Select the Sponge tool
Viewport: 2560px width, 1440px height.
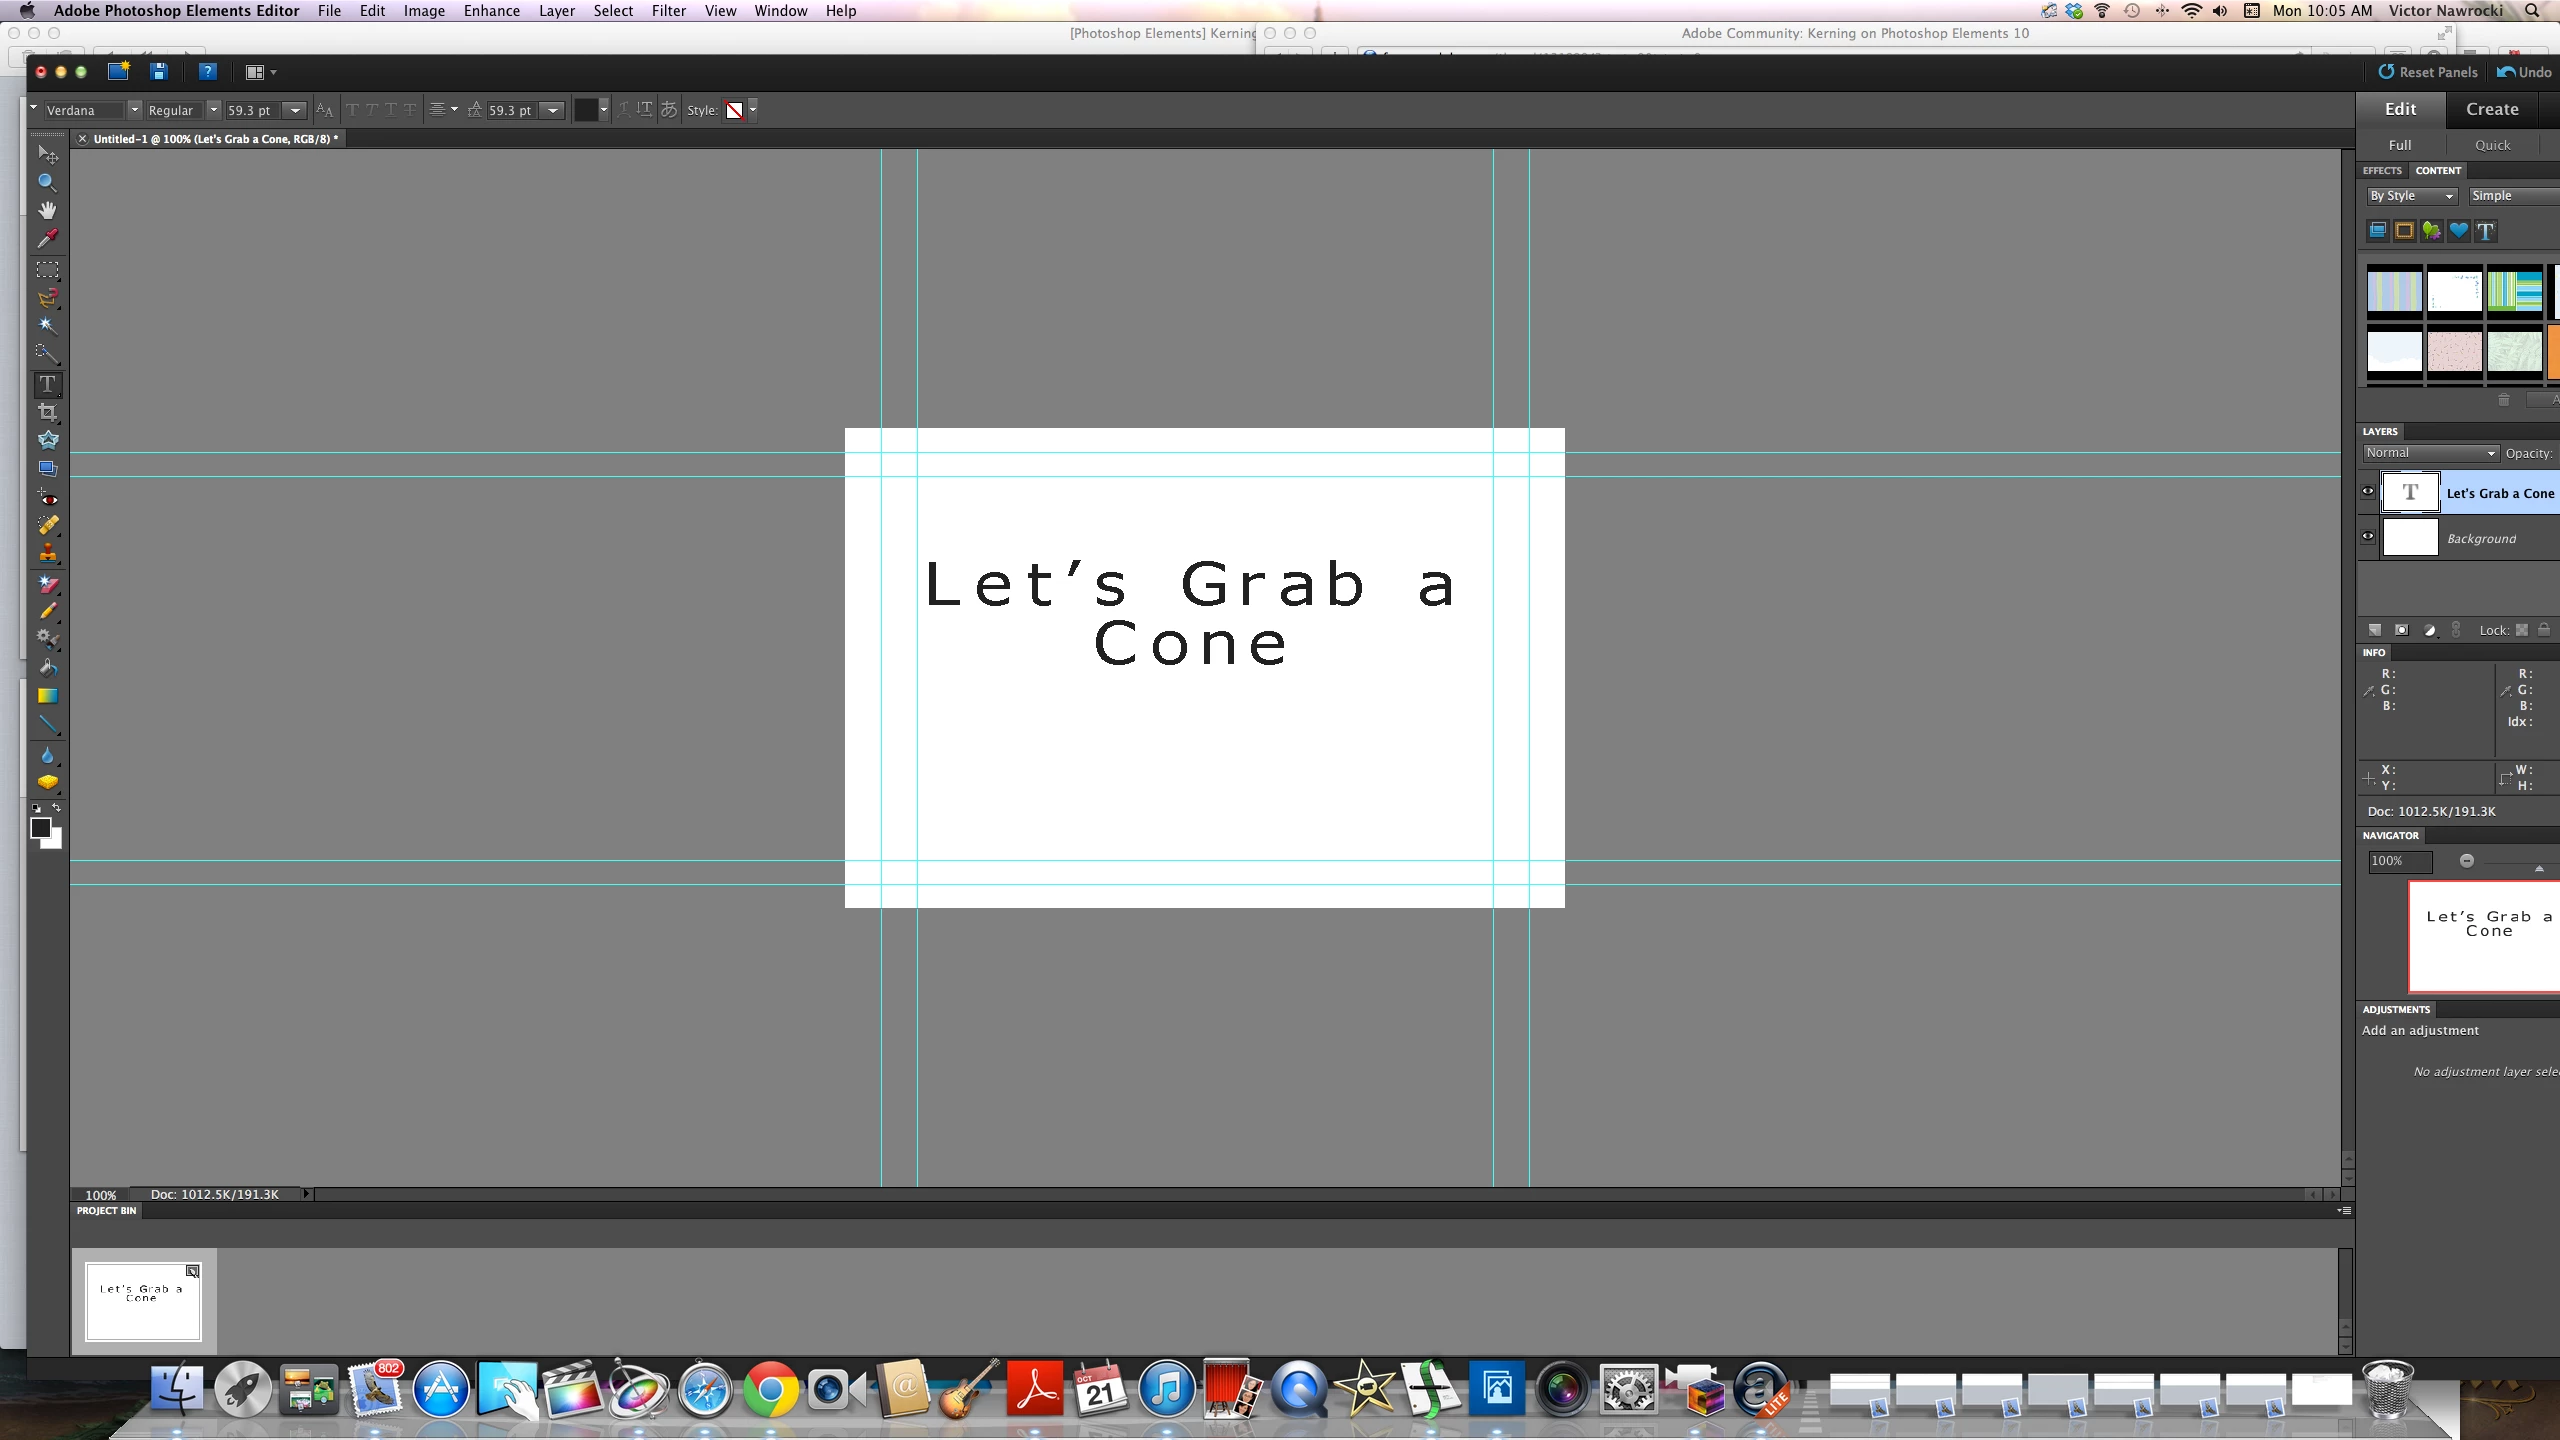pos(47,782)
